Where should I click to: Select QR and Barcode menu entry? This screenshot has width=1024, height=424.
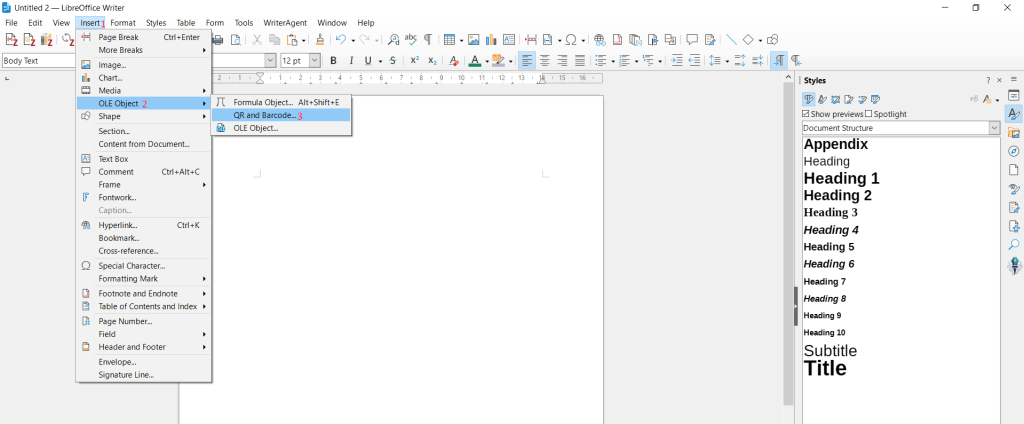265,115
